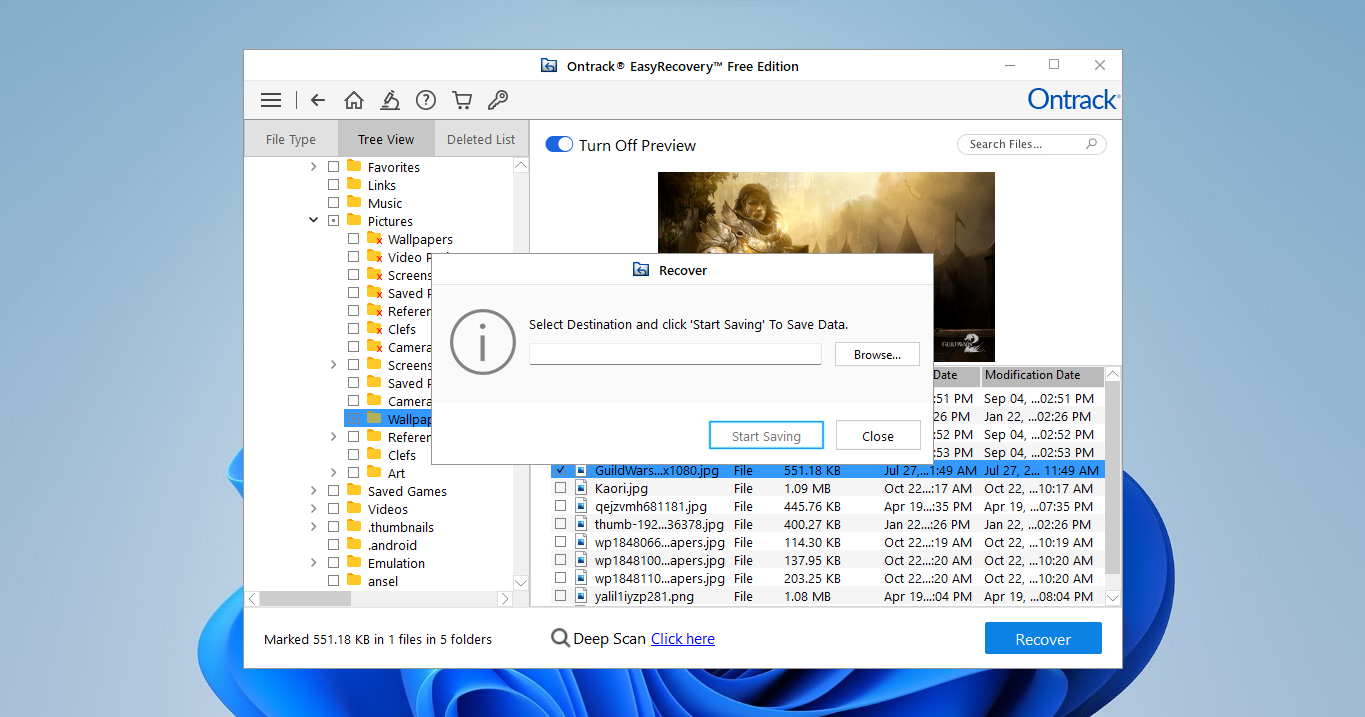1365x717 pixels.
Task: Open the Deep Scan 'Click here' link
Action: [x=683, y=639]
